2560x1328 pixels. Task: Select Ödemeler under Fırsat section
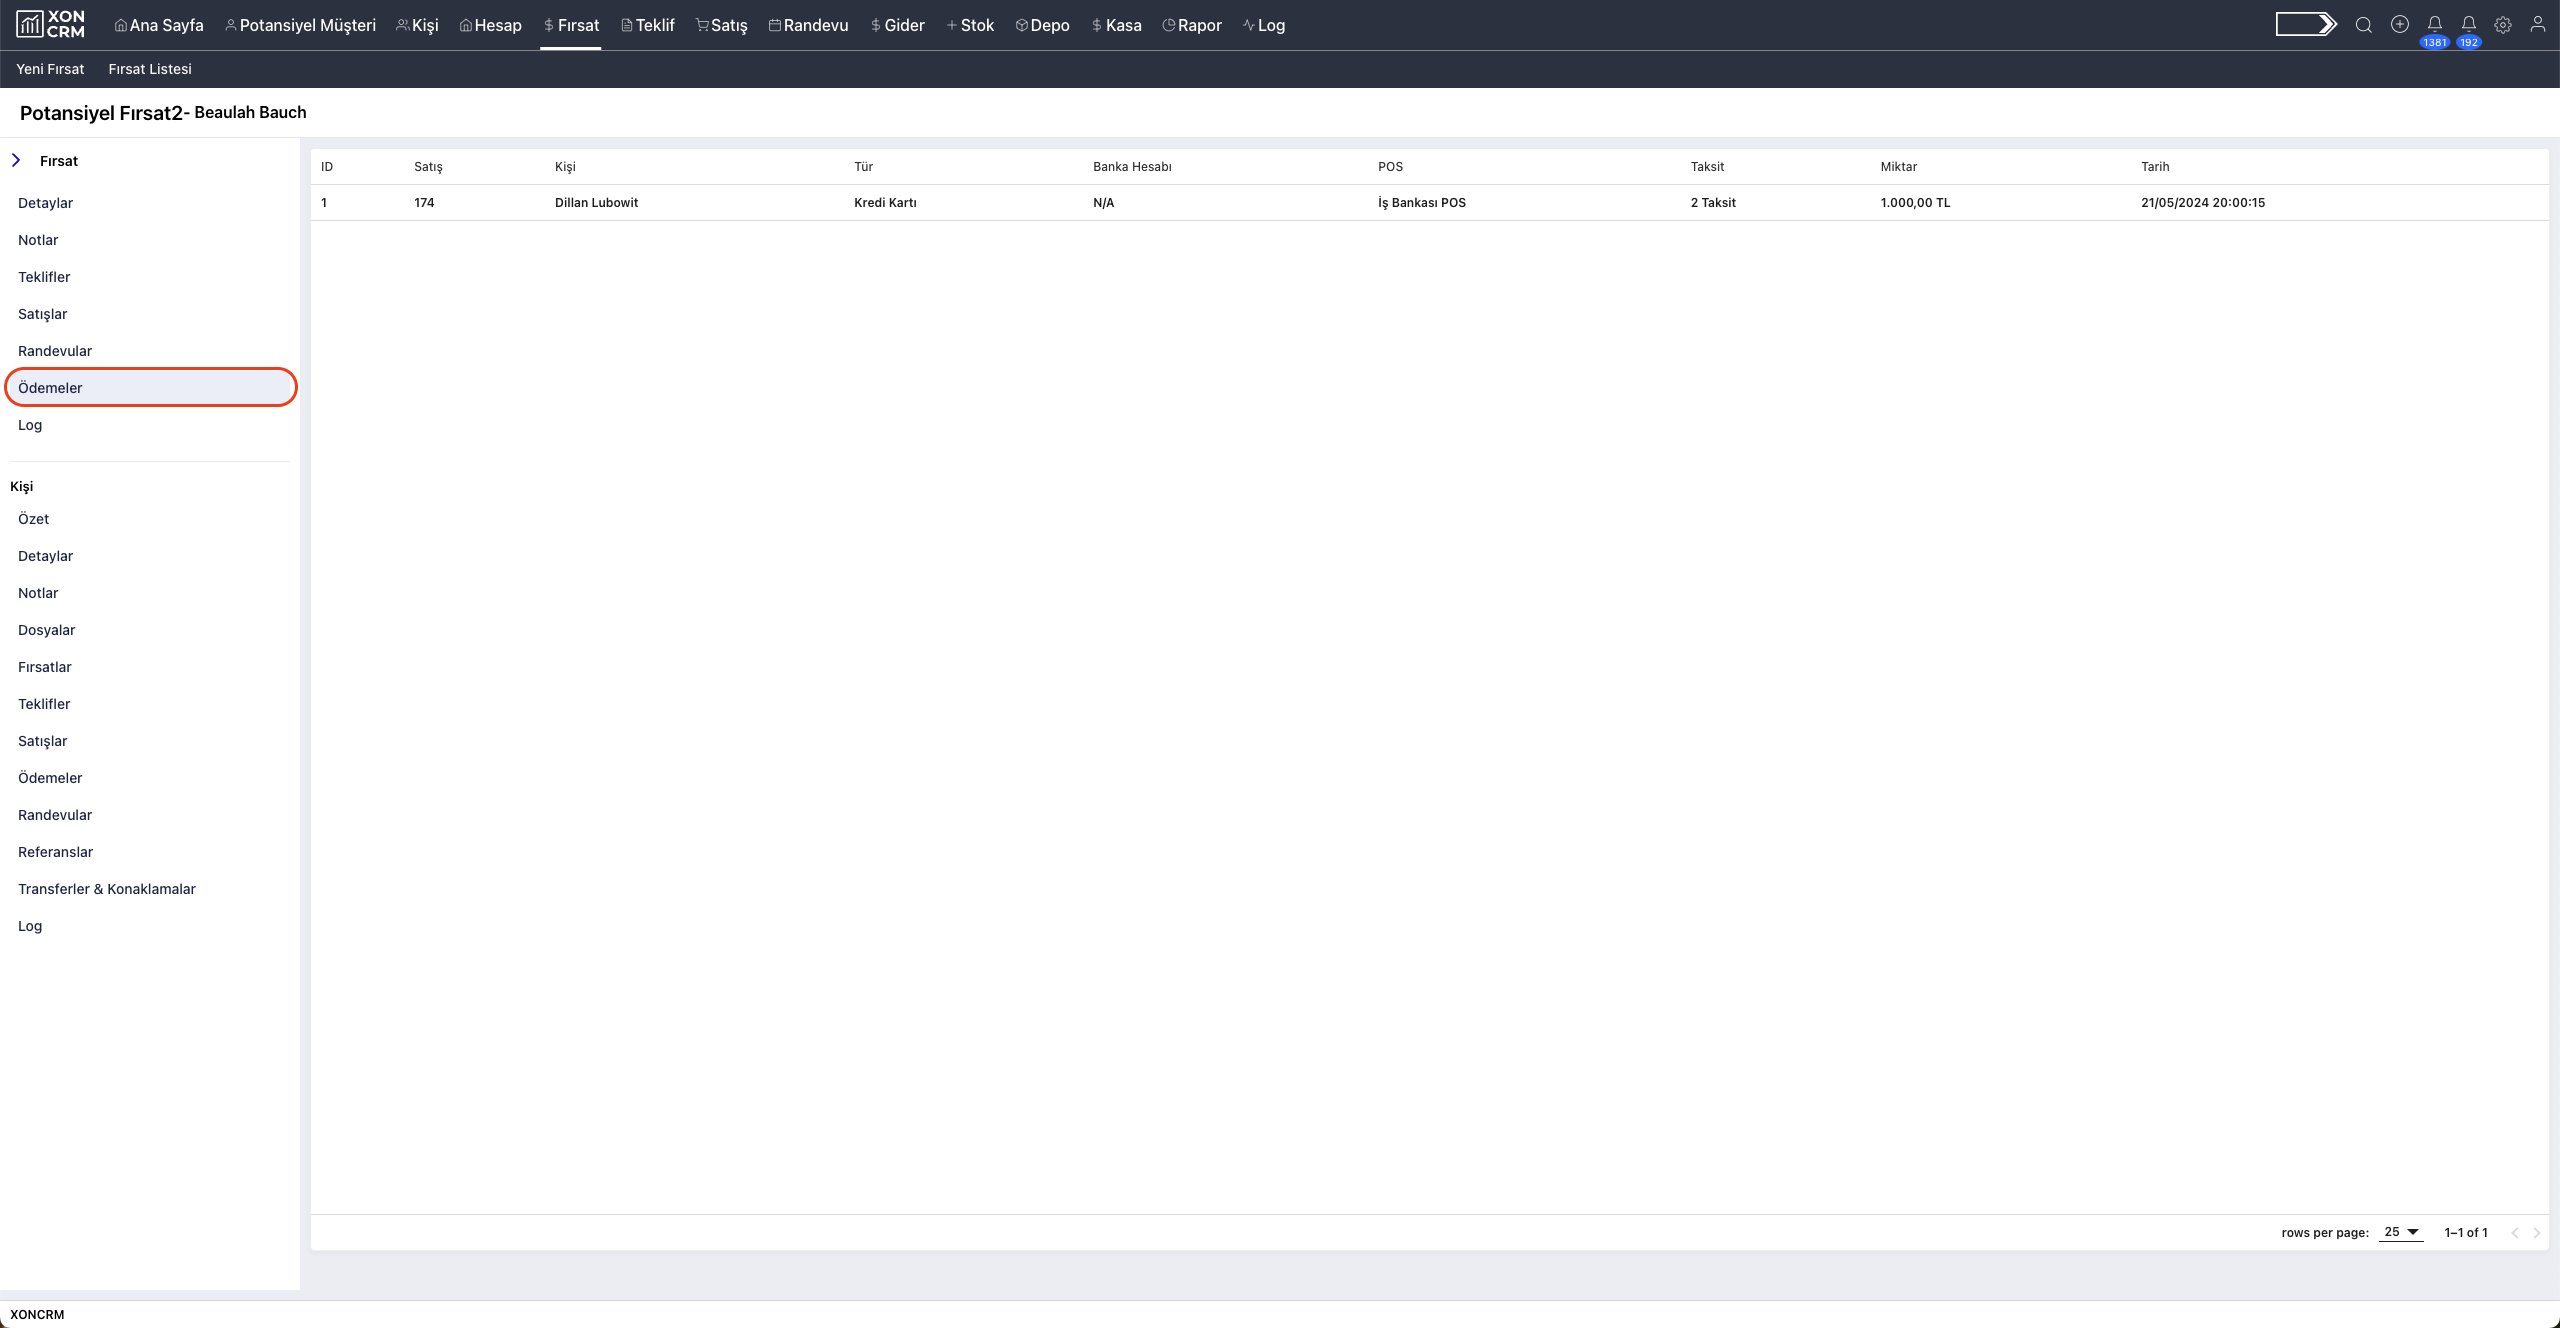point(150,388)
